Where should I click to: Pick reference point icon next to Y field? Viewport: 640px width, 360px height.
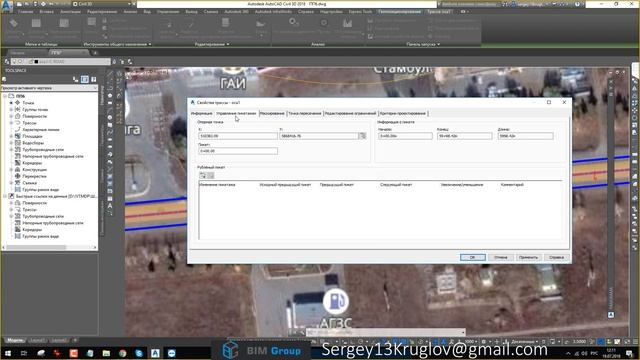362,136
